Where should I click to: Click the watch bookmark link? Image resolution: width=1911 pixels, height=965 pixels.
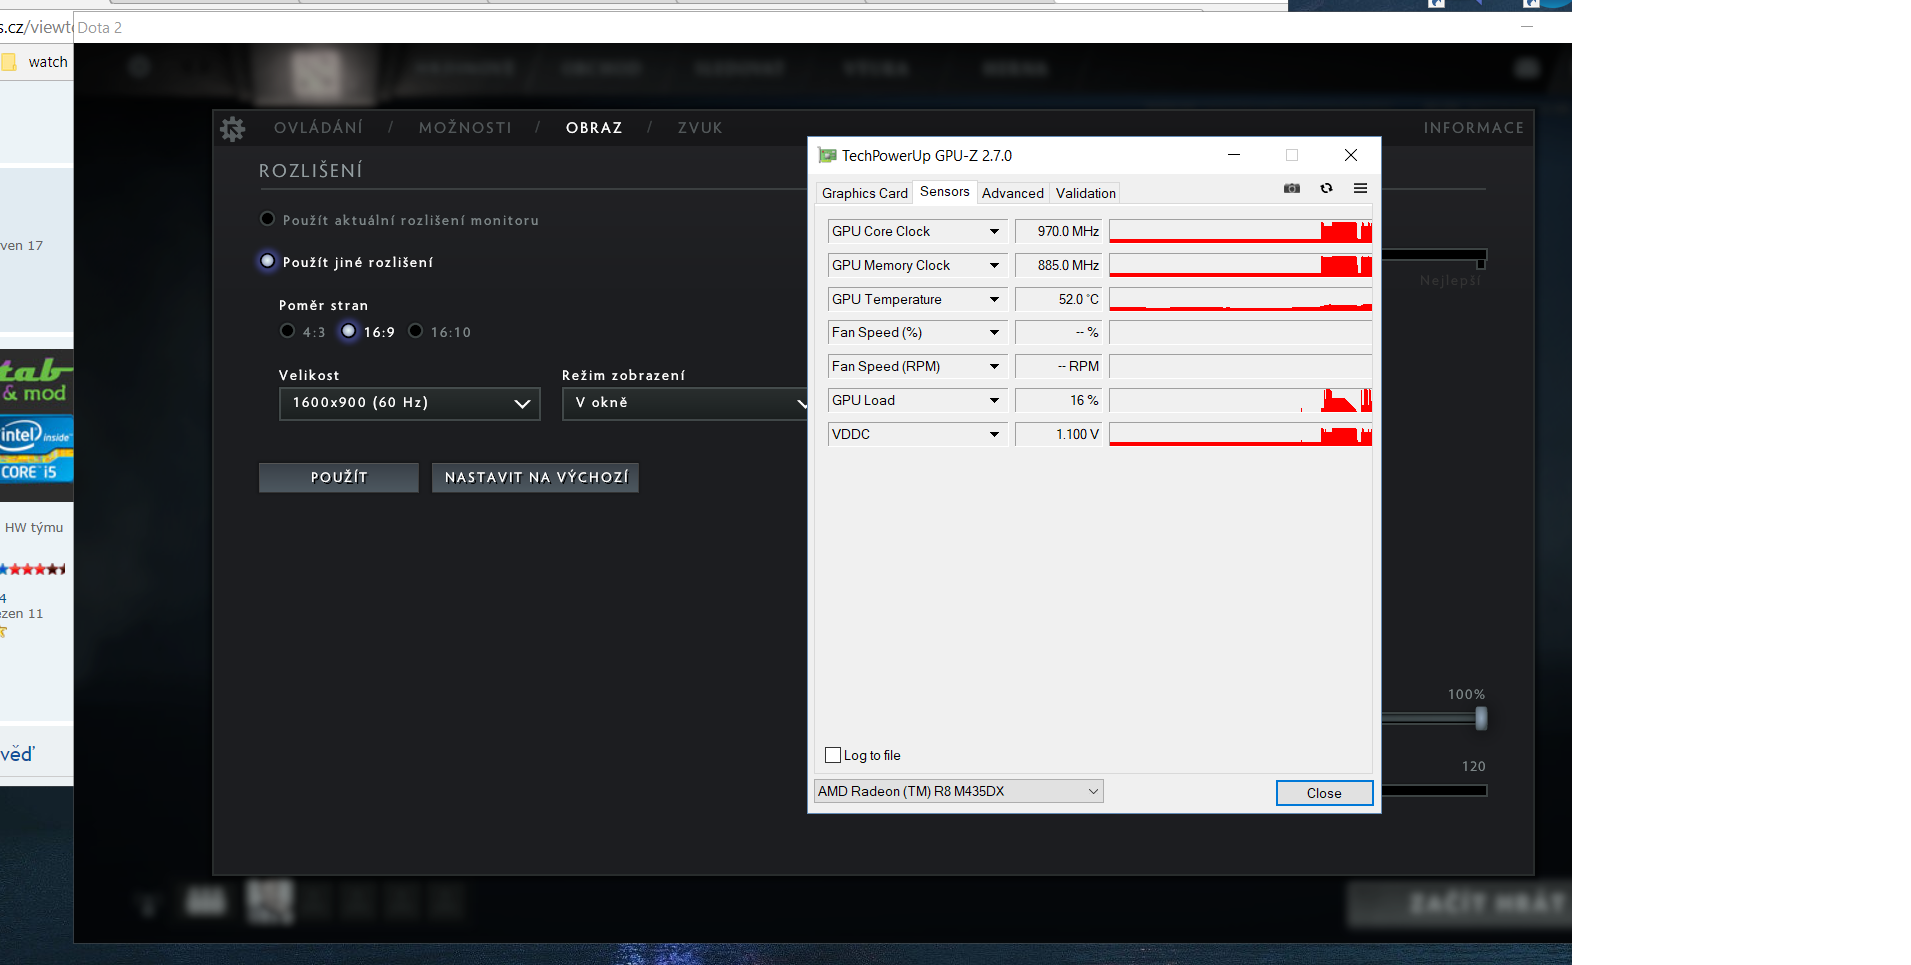click(48, 62)
